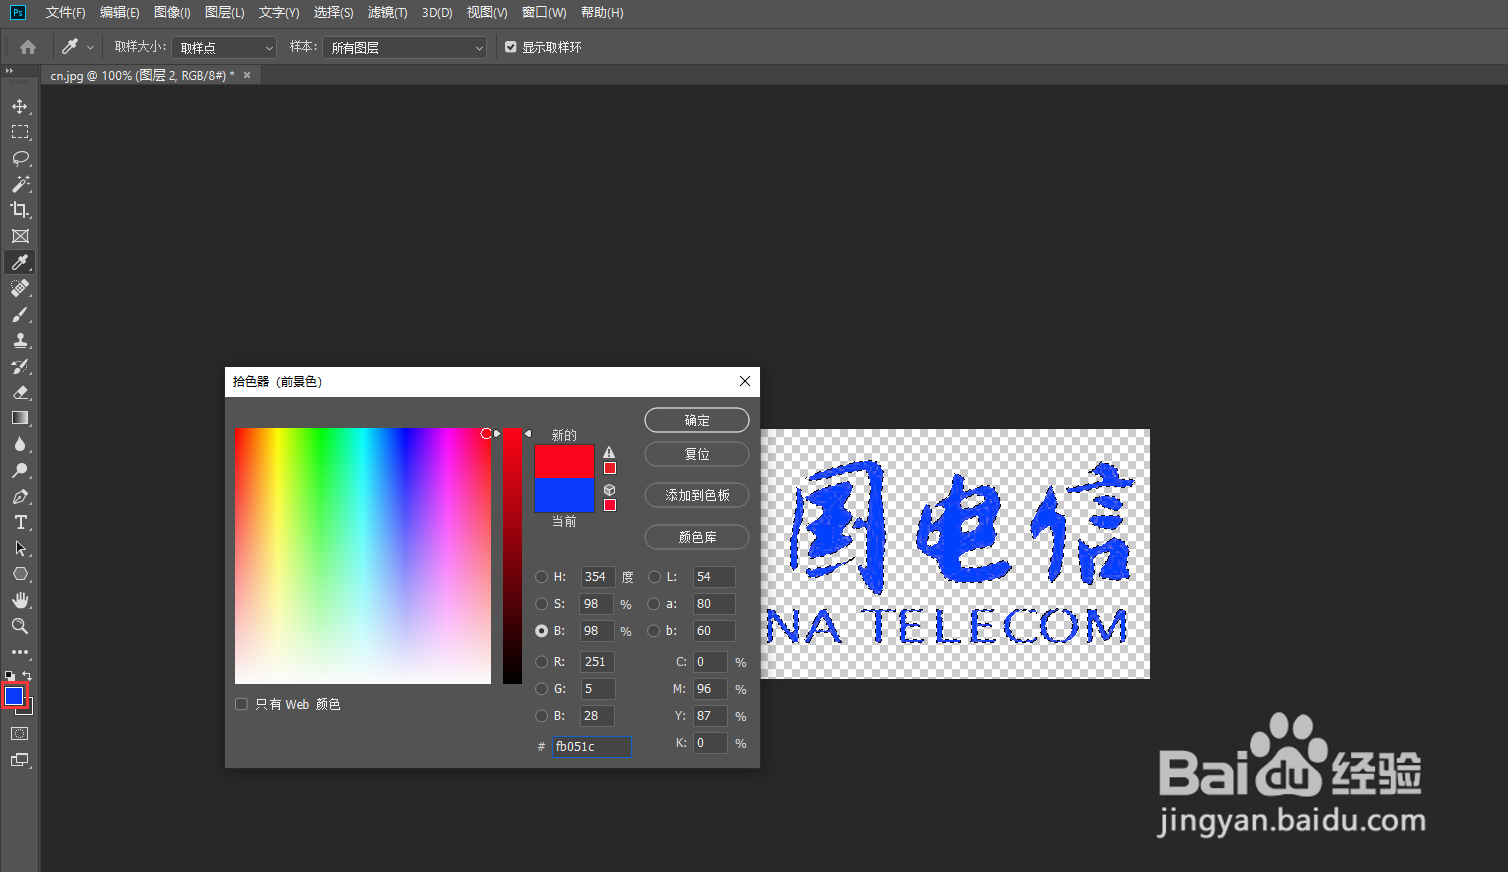Select the Crop tool
The image size is (1508, 872).
[20, 210]
